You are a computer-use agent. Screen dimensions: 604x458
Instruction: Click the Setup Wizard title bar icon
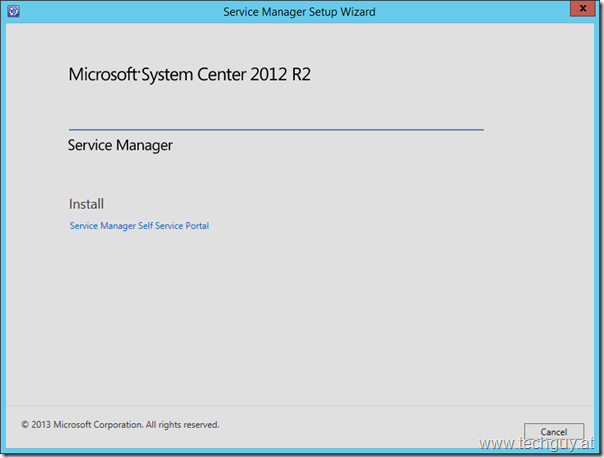13,11
